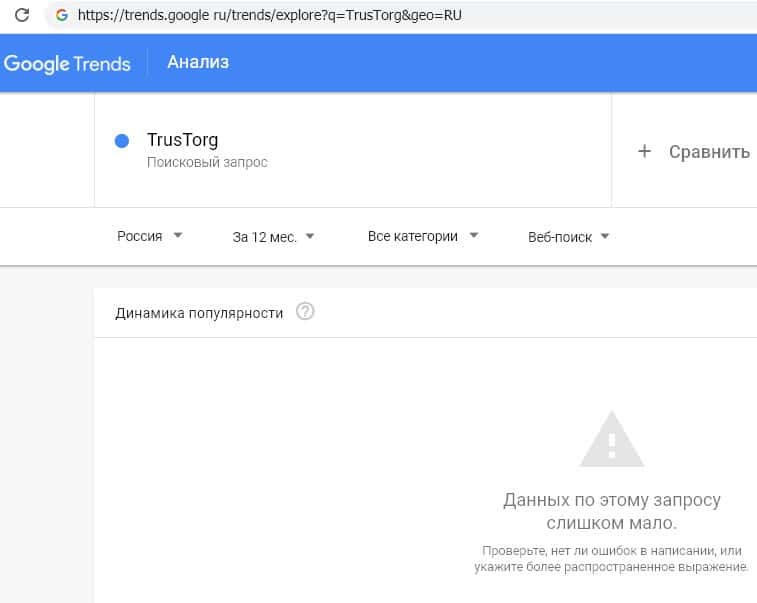Select the Анализ header item
757x603 pixels.
point(198,62)
